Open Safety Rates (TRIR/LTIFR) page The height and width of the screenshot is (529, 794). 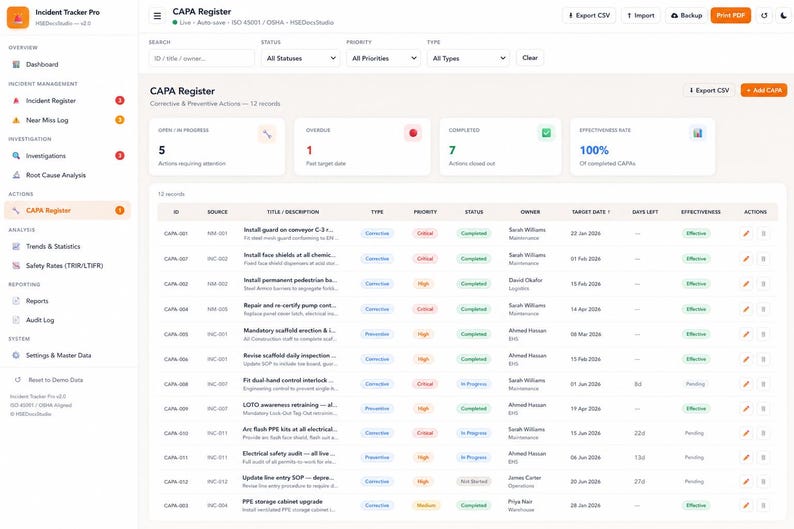point(67,266)
